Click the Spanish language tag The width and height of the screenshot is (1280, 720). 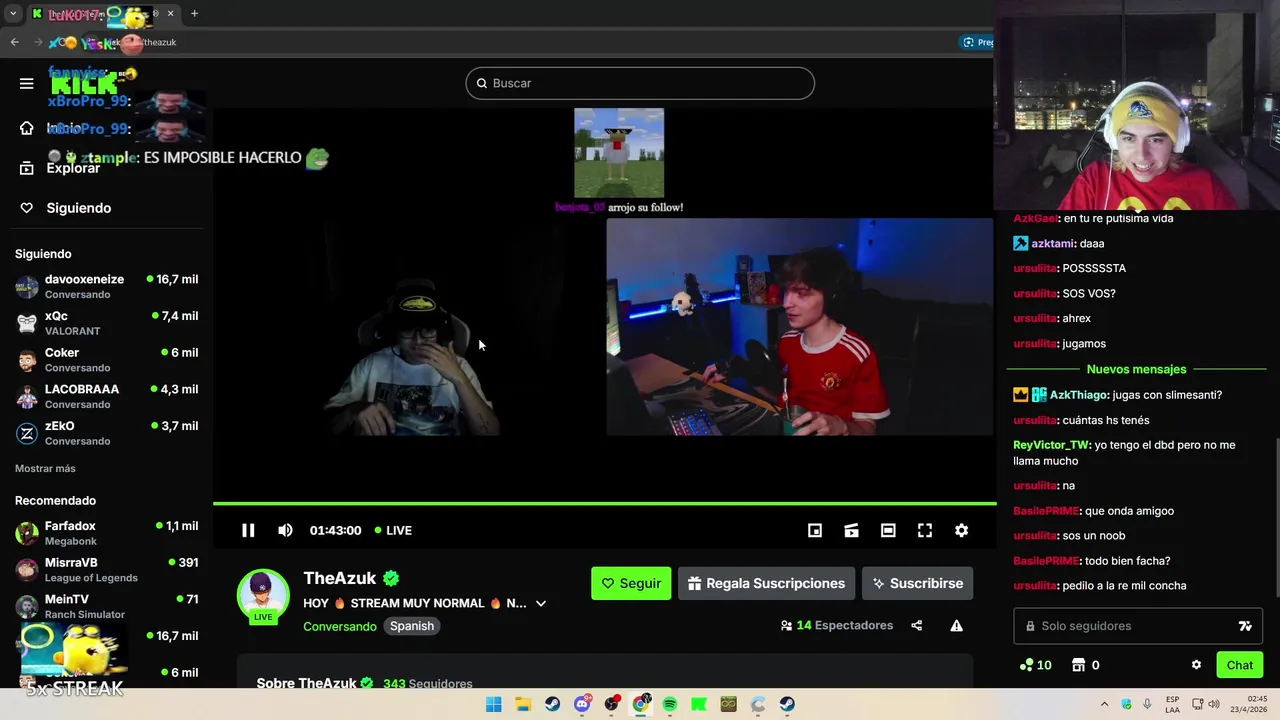click(x=412, y=626)
